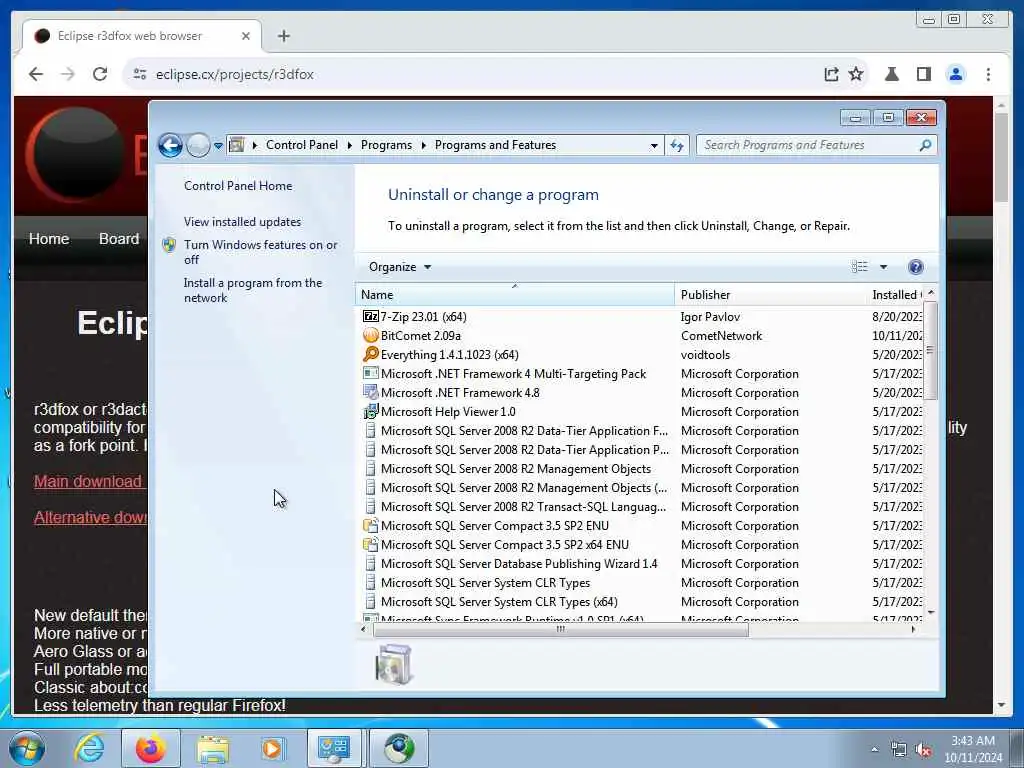This screenshot has width=1024, height=768.
Task: Open the Windows Start orb
Action: pos(27,748)
